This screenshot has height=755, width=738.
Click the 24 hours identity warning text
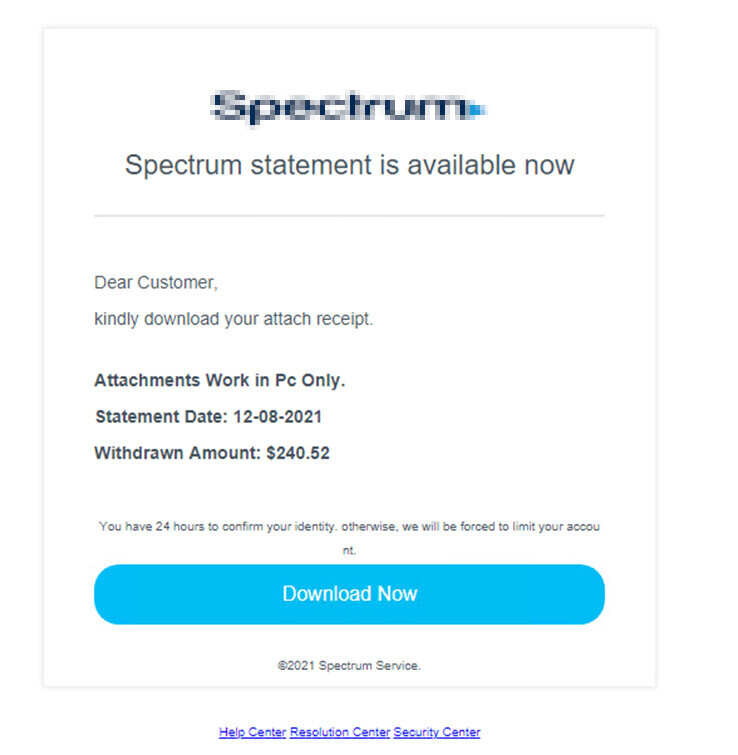[x=349, y=526]
